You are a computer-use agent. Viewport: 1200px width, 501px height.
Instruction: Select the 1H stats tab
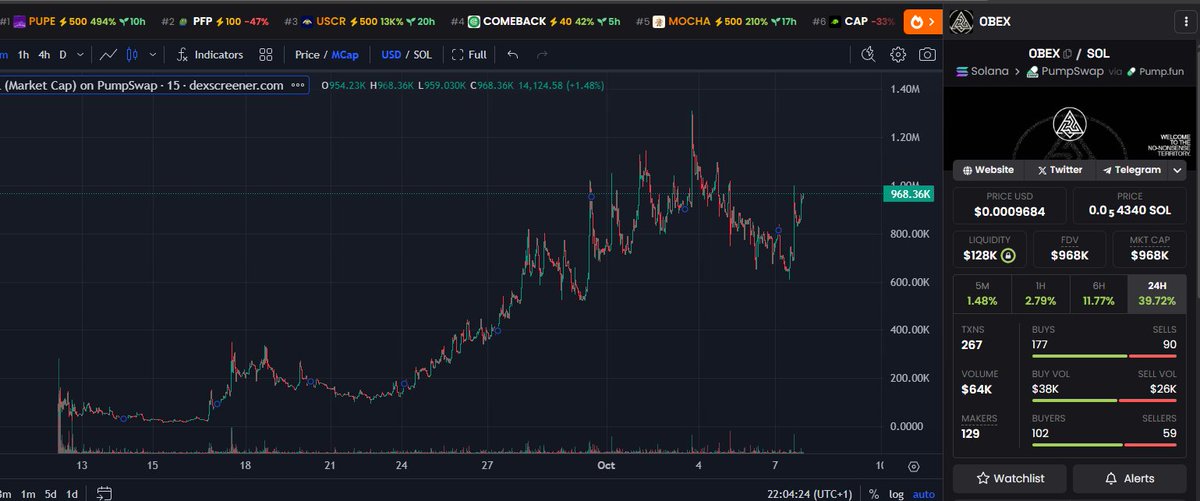point(1040,294)
